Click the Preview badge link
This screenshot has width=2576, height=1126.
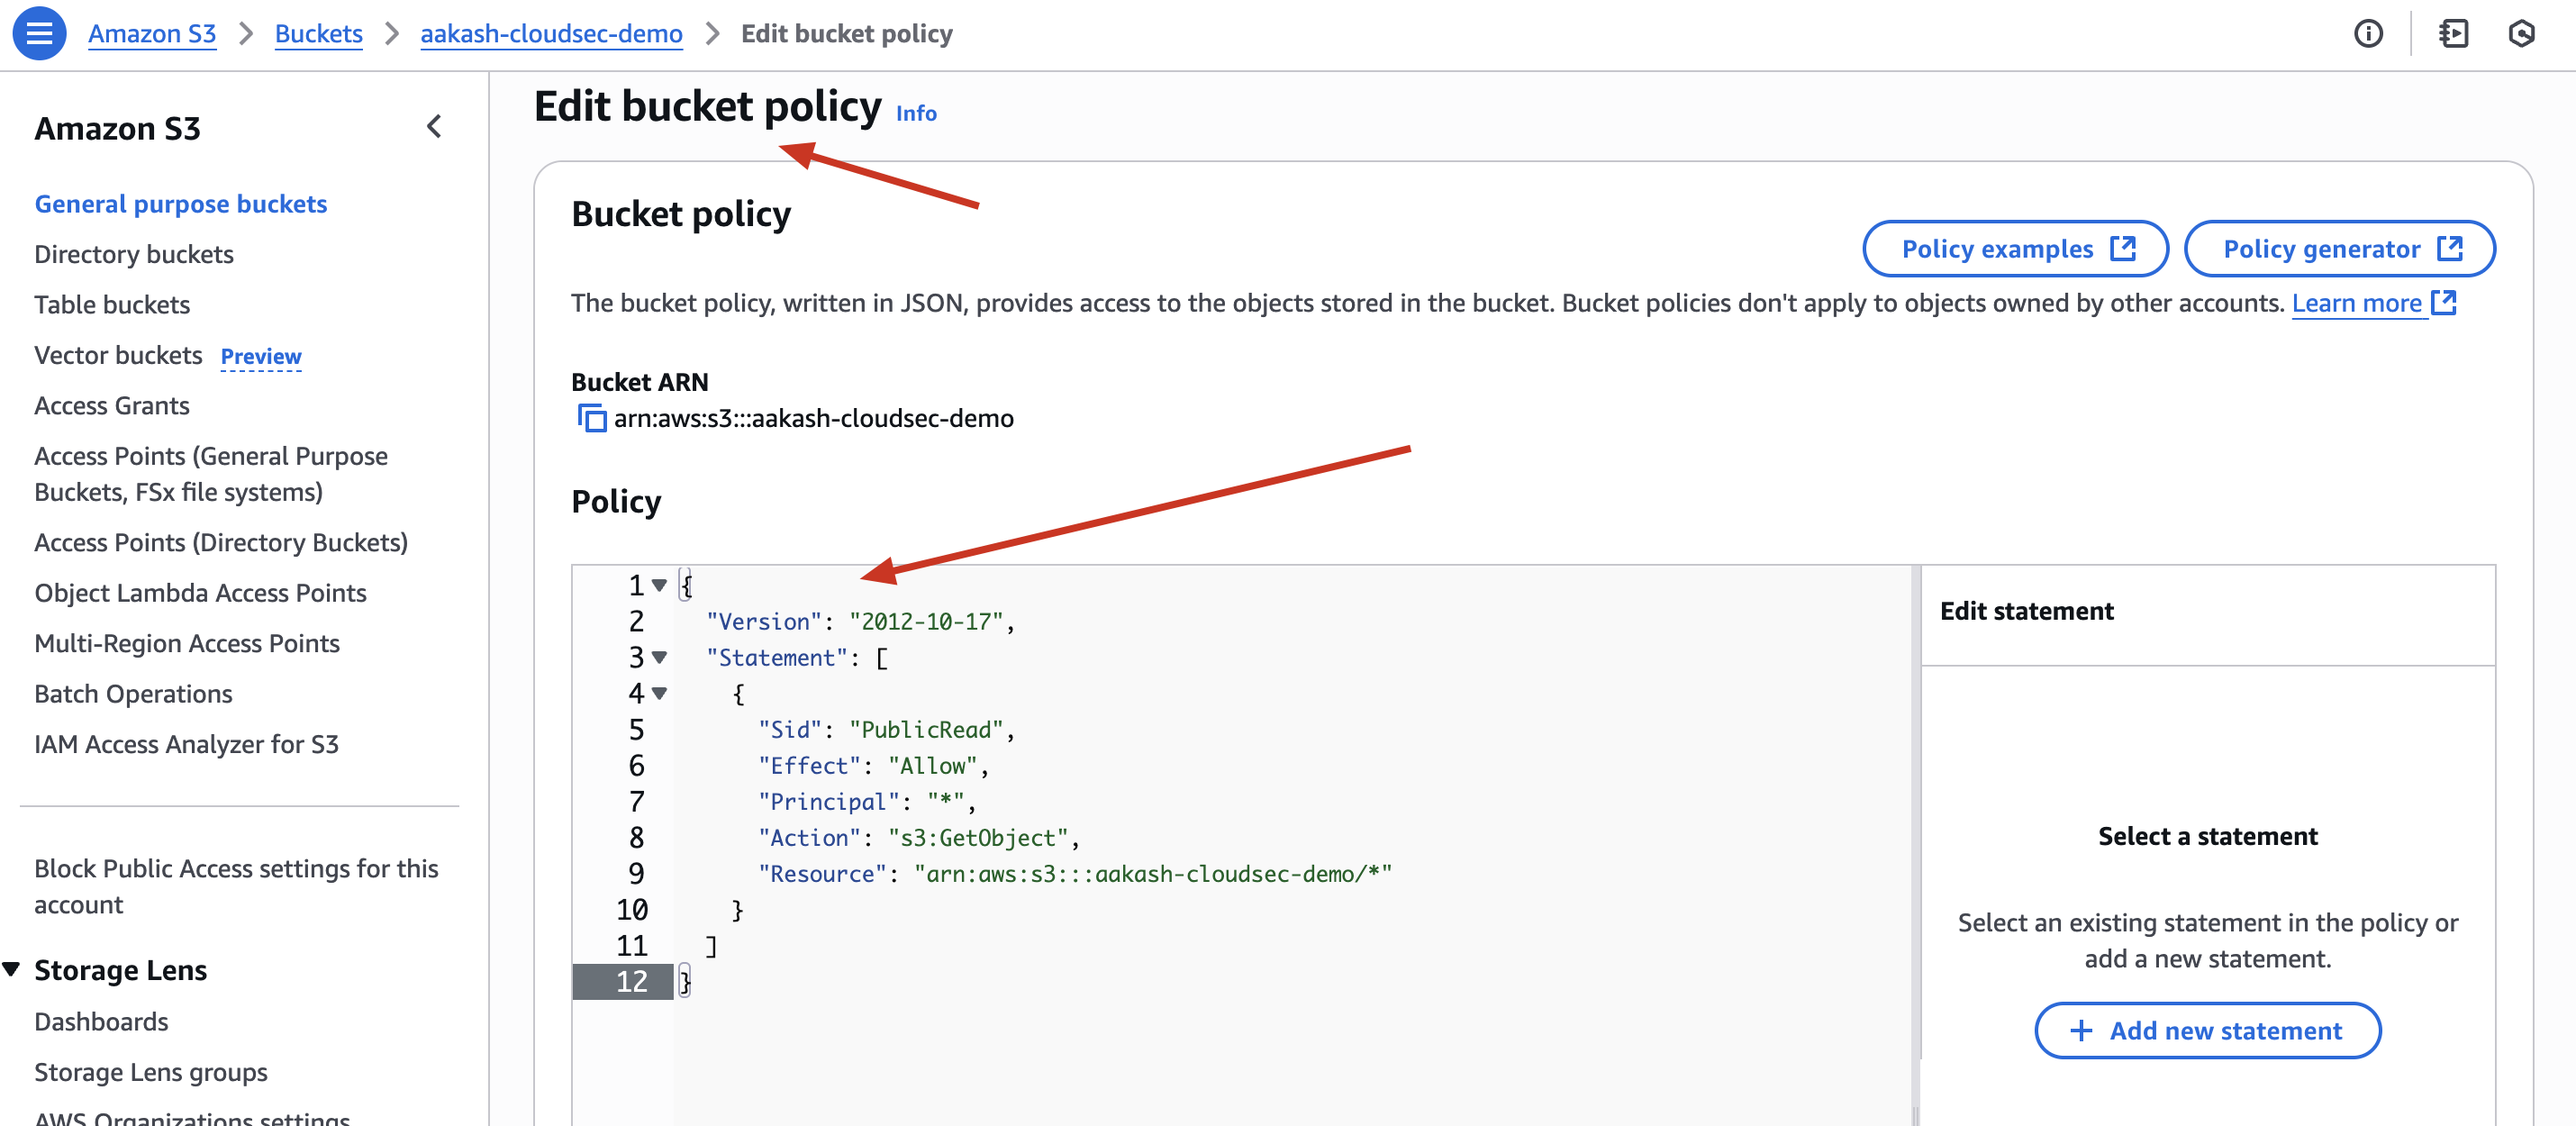click(x=261, y=357)
